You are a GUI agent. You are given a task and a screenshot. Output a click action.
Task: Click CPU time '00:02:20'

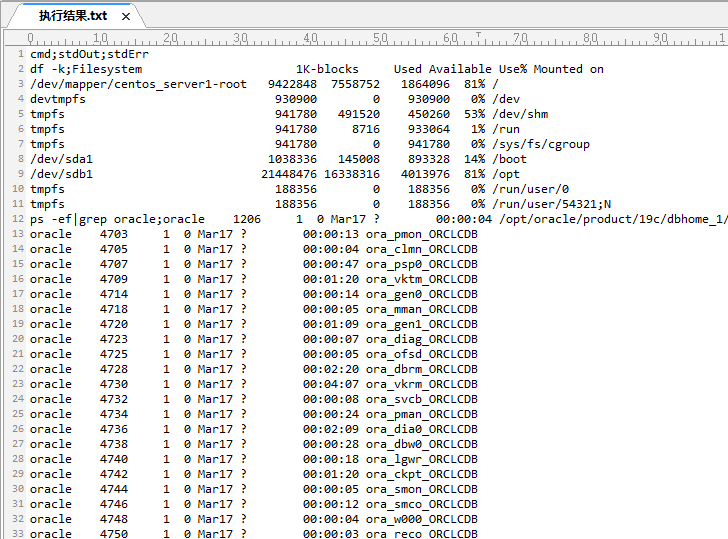pyautogui.click(x=331, y=369)
